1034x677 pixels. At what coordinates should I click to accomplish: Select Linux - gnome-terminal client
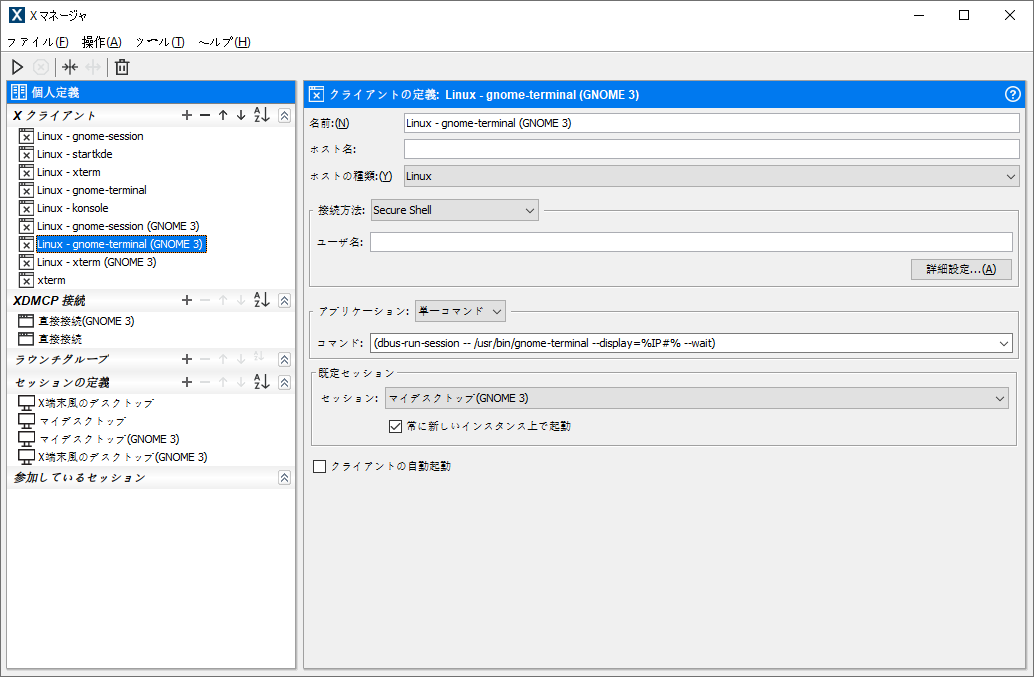(x=92, y=191)
